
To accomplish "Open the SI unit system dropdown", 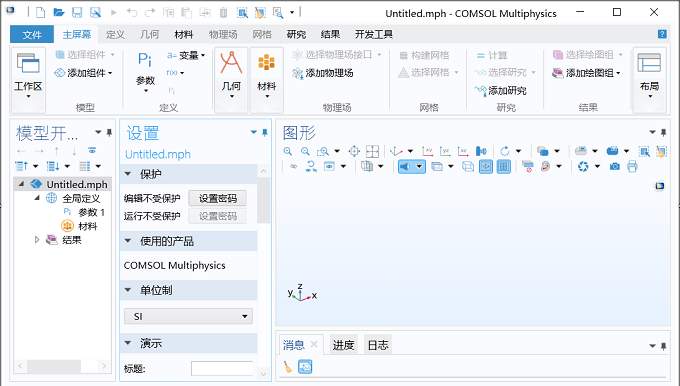I will click(188, 316).
